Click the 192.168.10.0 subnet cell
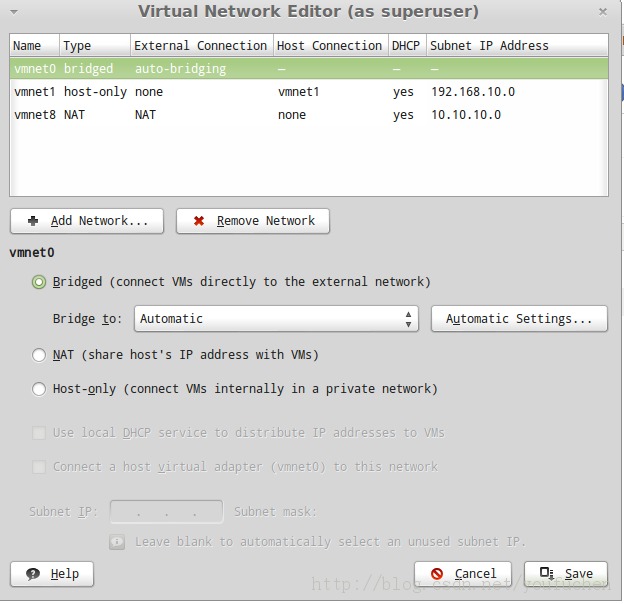This screenshot has height=604, width=624. click(473, 92)
